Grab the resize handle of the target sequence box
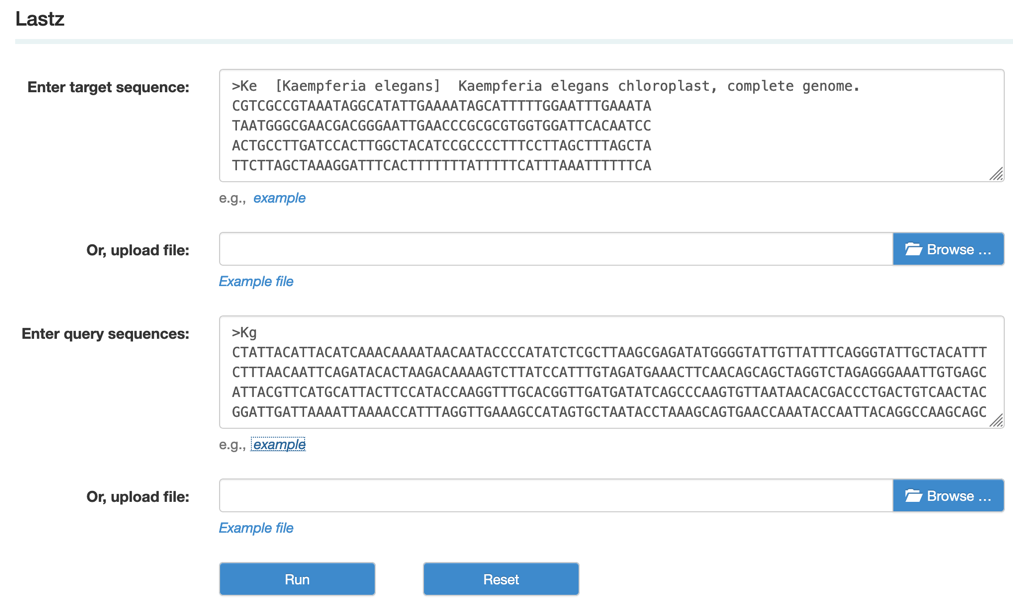1013x605 pixels. tap(996, 174)
